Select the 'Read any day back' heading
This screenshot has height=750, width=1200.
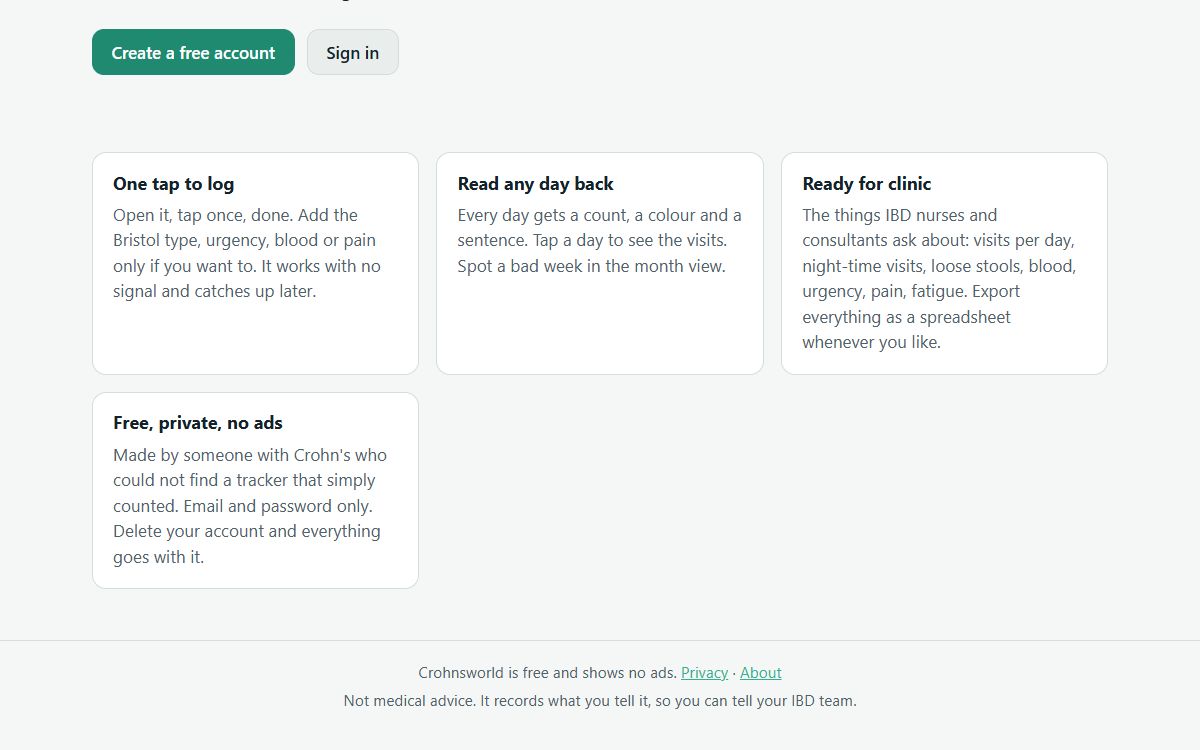coord(535,184)
